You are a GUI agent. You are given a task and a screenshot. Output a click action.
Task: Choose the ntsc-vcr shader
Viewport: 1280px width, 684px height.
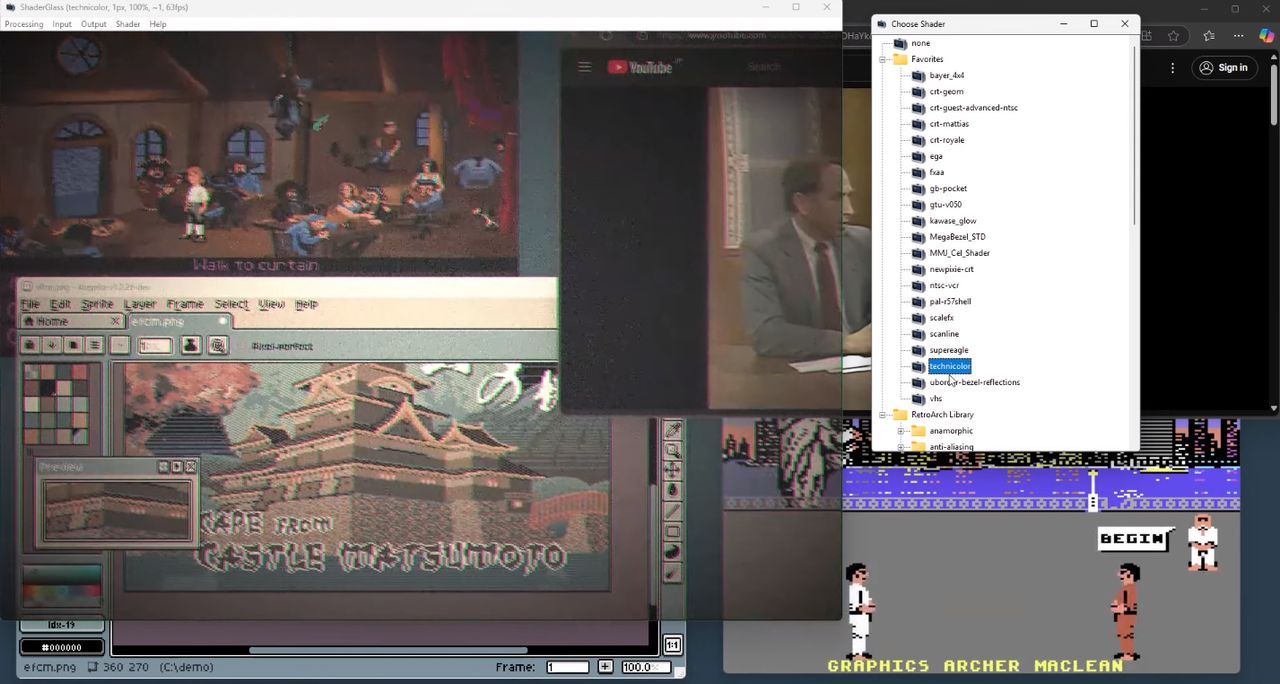pos(944,286)
